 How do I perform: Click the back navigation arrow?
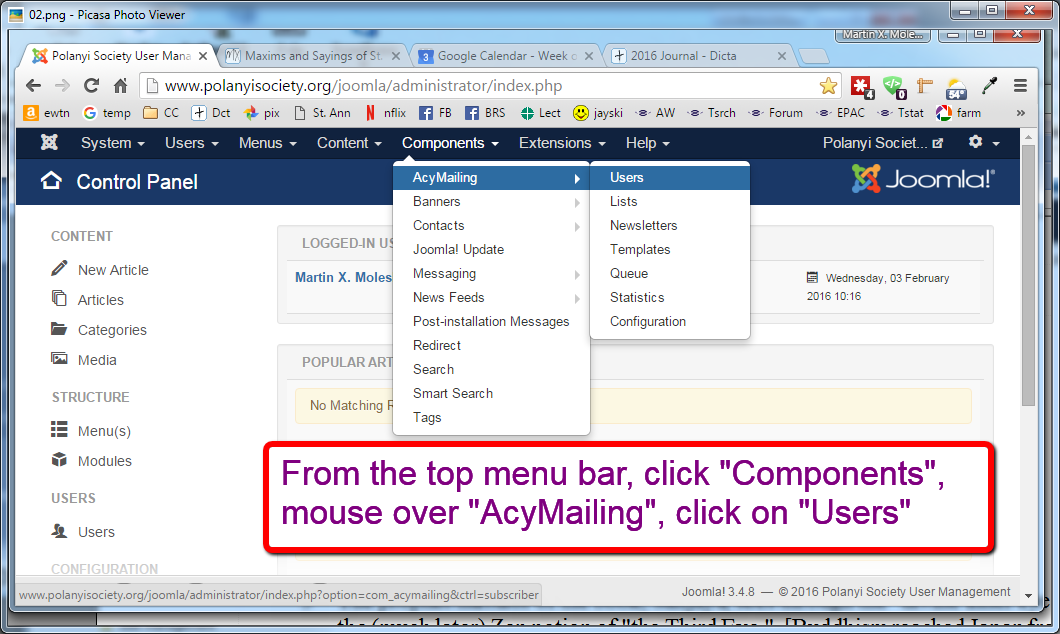(34, 86)
